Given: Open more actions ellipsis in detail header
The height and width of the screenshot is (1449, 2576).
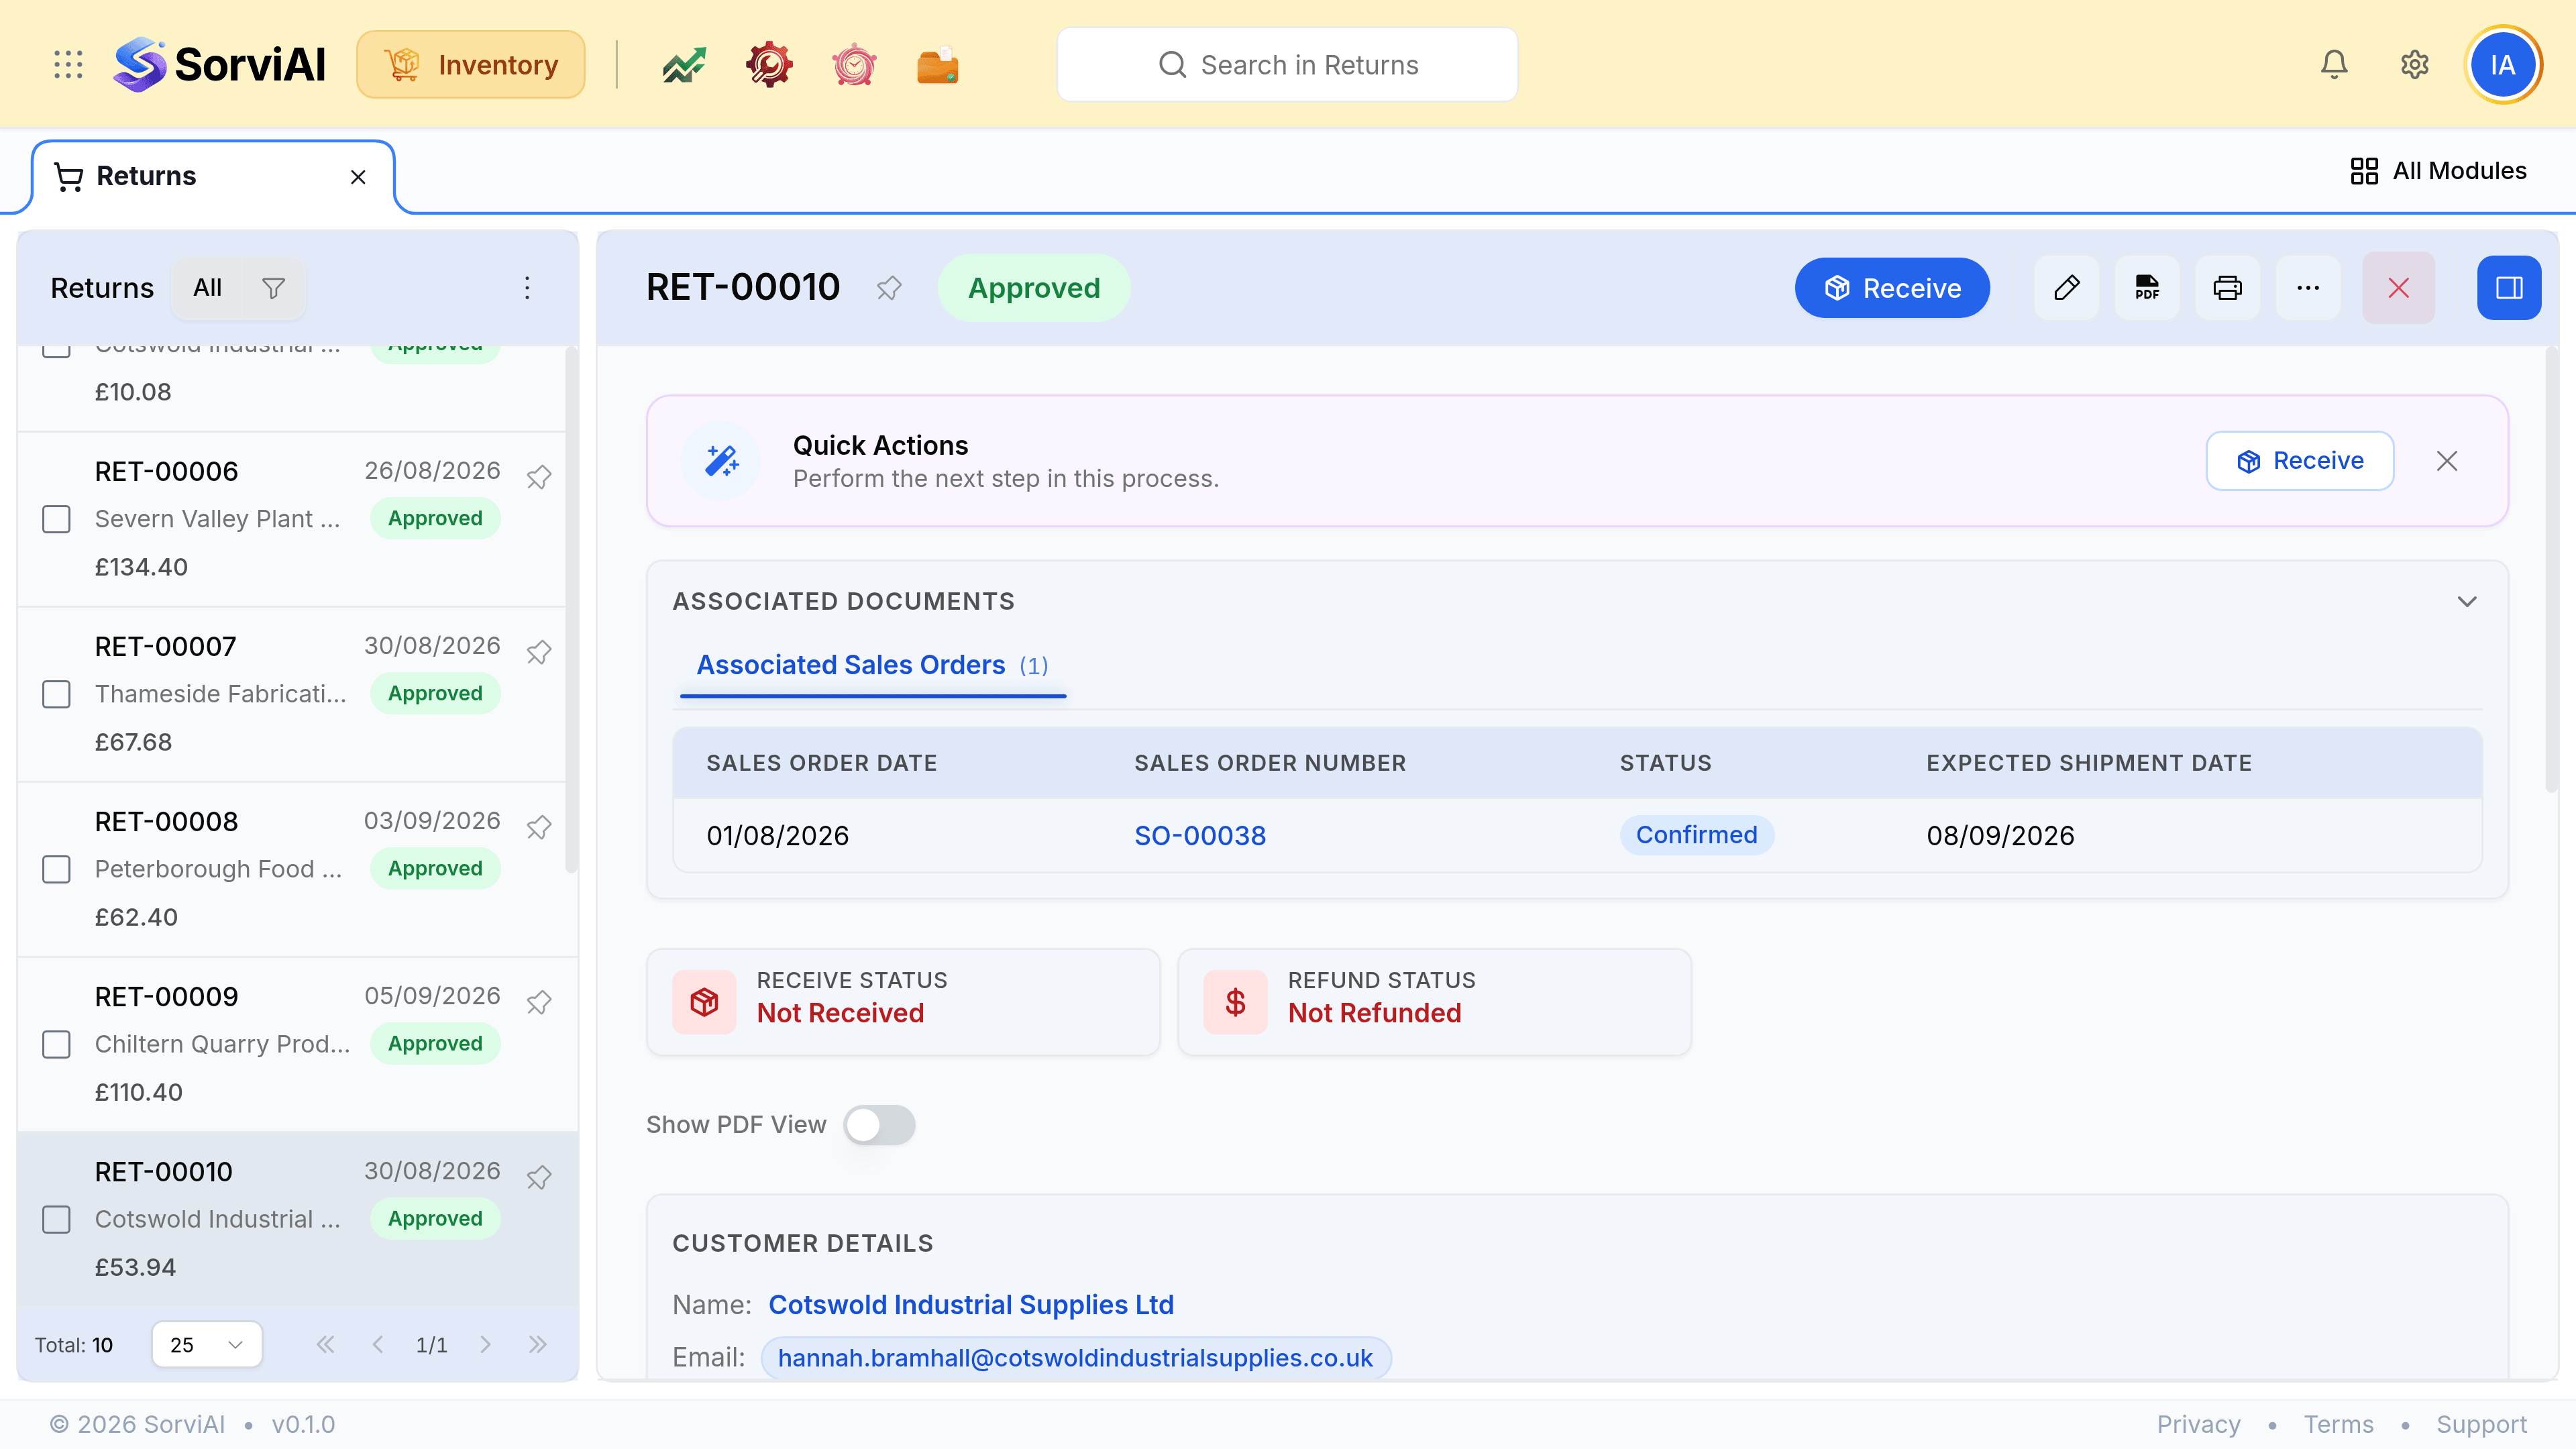Looking at the screenshot, I should tap(2308, 288).
